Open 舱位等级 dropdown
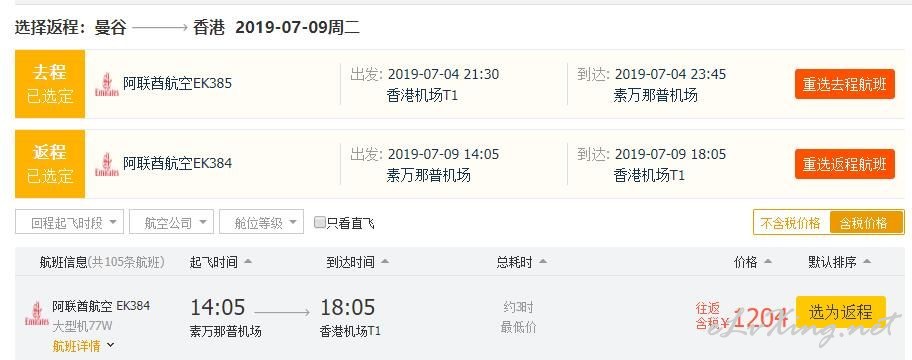The image size is (912, 360). 262,222
